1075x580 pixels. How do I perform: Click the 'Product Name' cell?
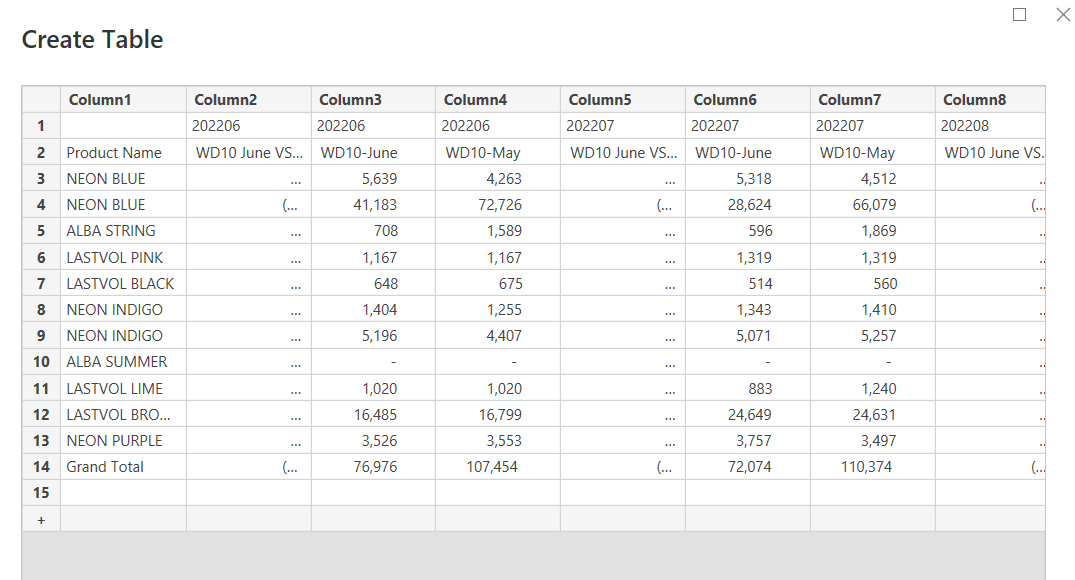123,152
